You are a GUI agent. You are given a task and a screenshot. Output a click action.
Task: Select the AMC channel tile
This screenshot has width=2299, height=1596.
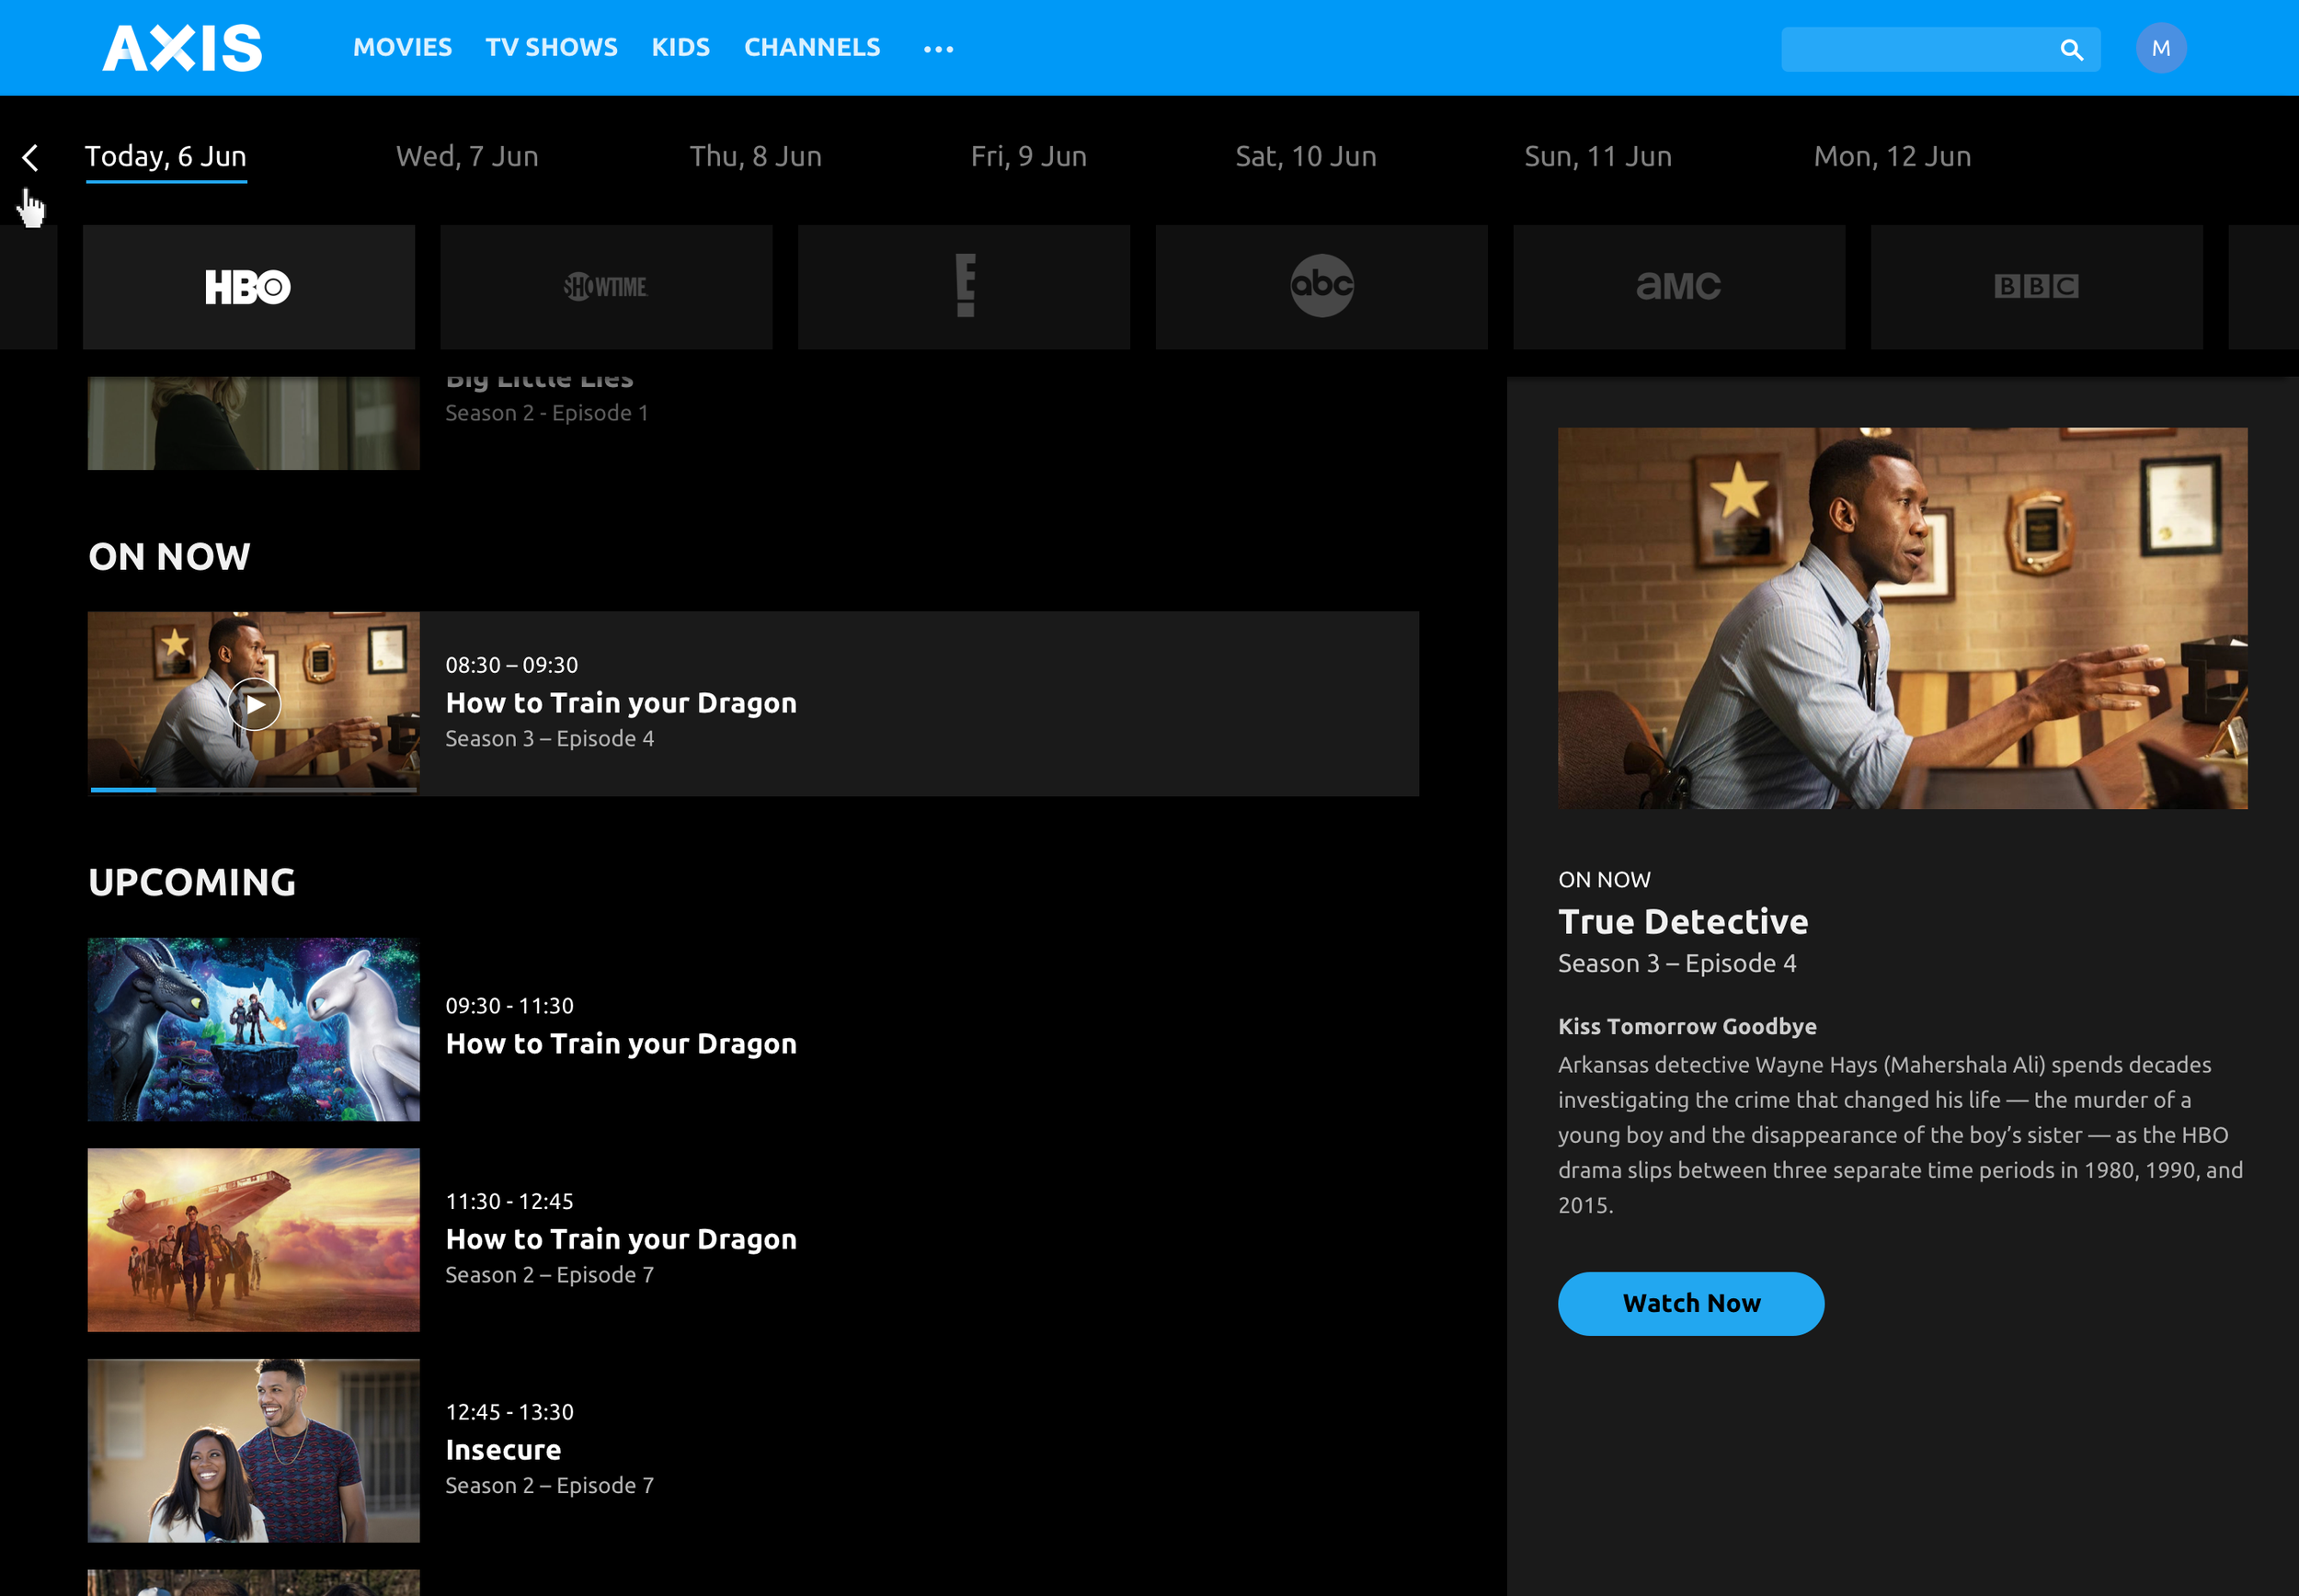click(x=1679, y=287)
